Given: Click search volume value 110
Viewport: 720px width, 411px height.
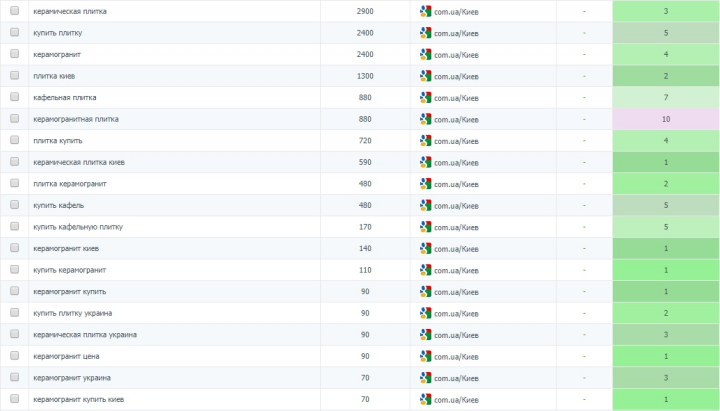Looking at the screenshot, I should (365, 270).
